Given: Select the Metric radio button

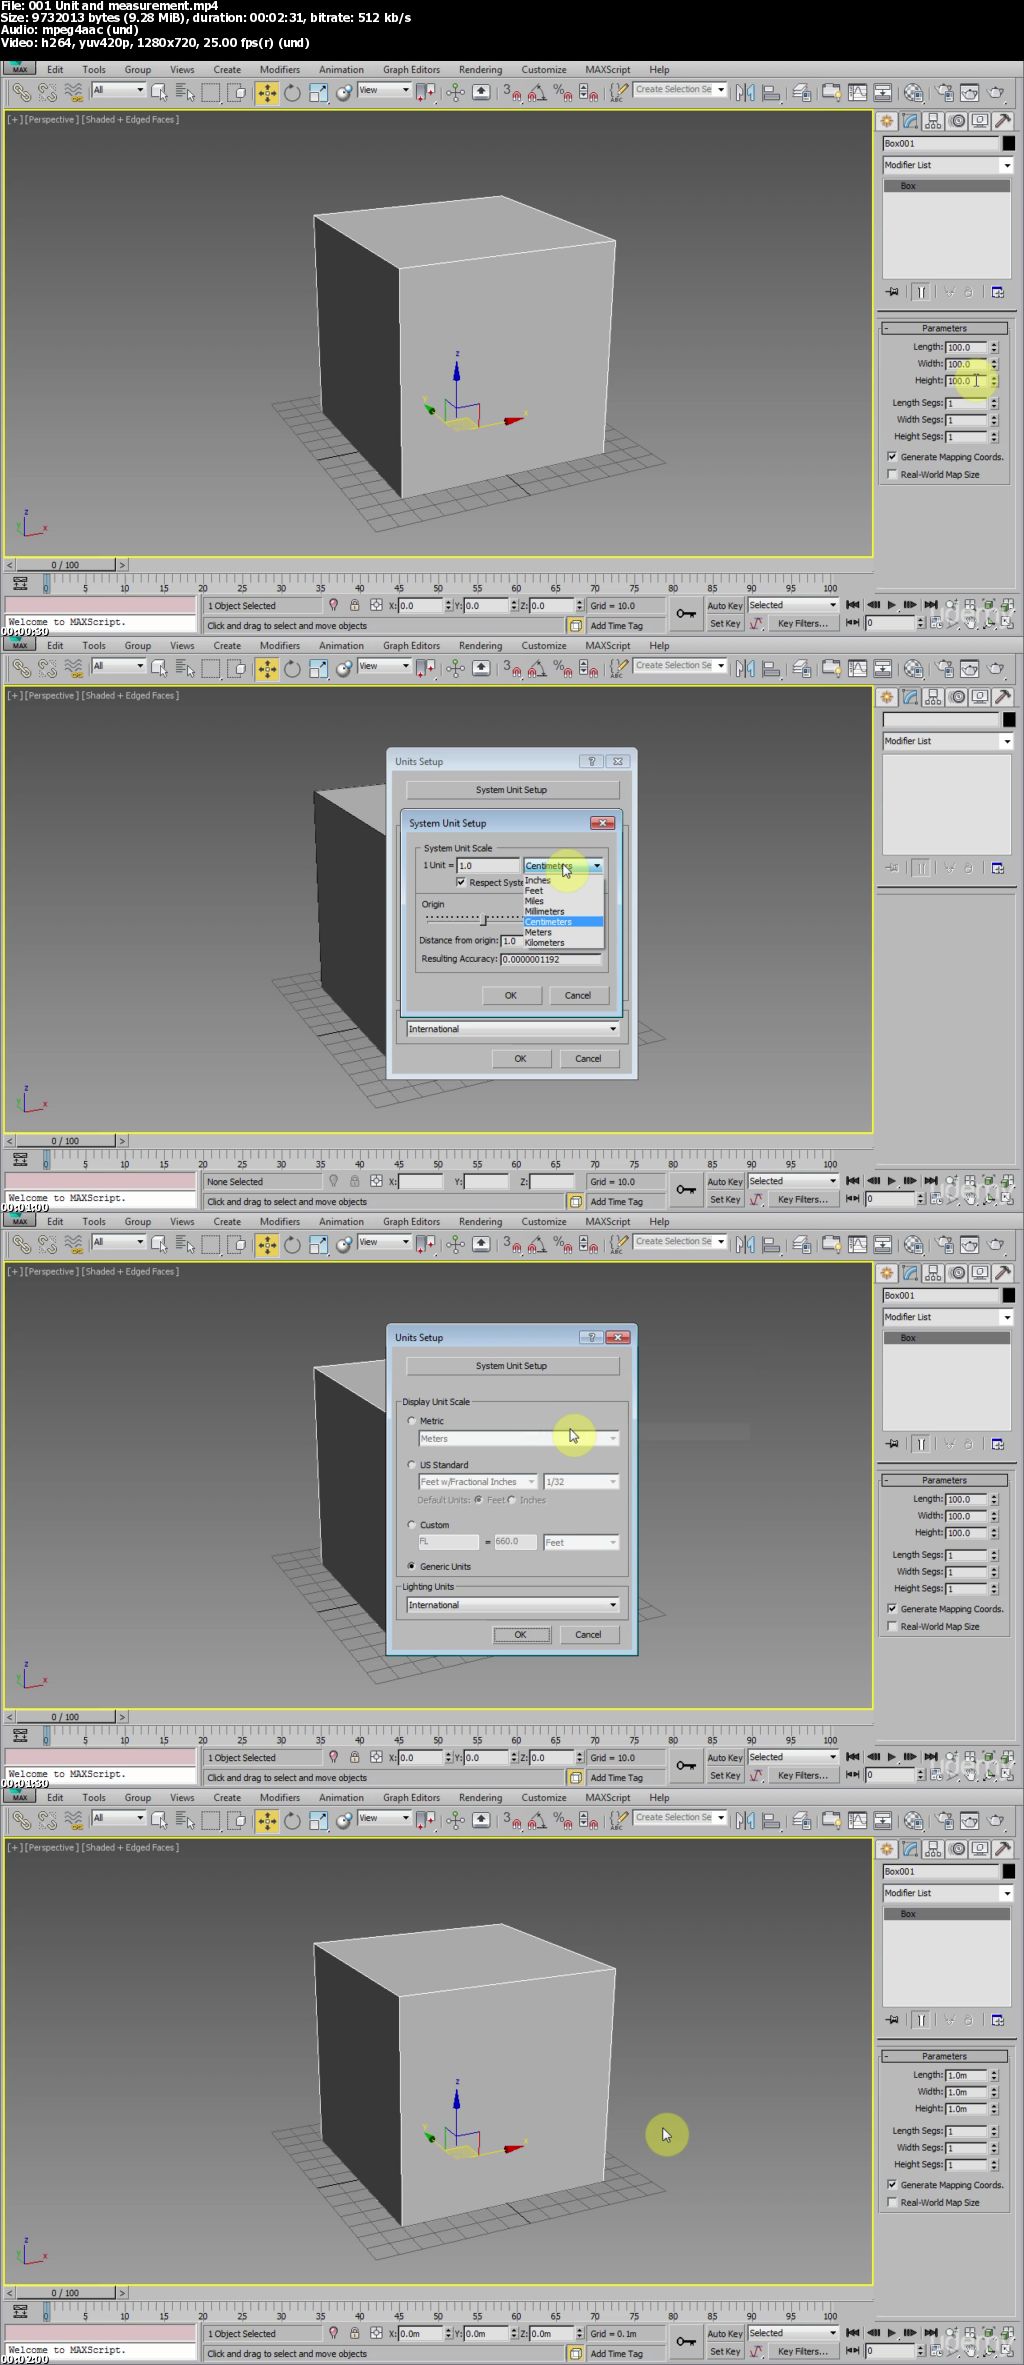Looking at the screenshot, I should point(412,1420).
